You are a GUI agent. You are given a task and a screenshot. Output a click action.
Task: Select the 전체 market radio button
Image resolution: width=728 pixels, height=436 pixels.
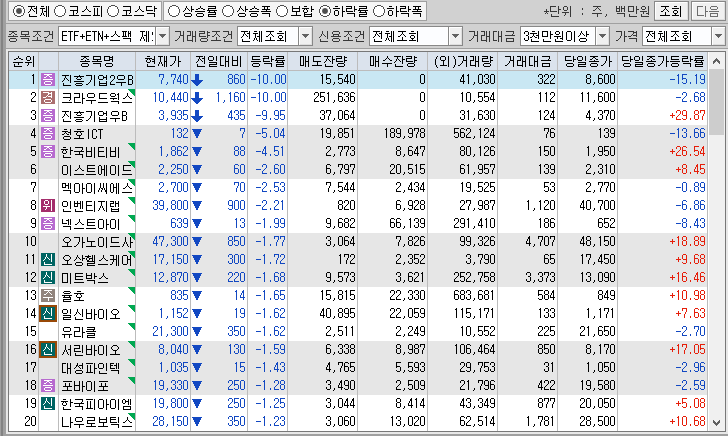click(19, 11)
